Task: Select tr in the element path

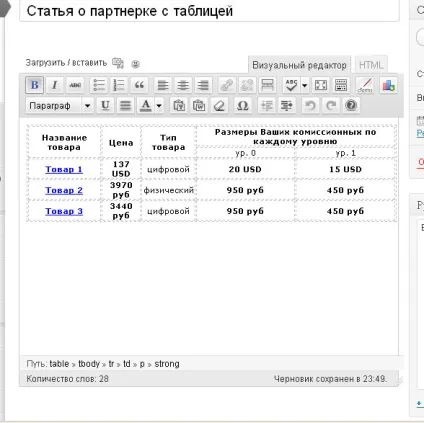Action: tap(111, 364)
